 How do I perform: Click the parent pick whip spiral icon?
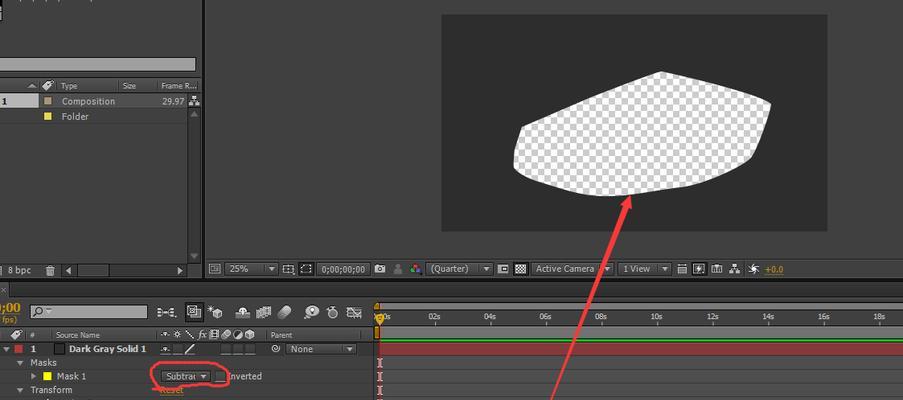[276, 349]
